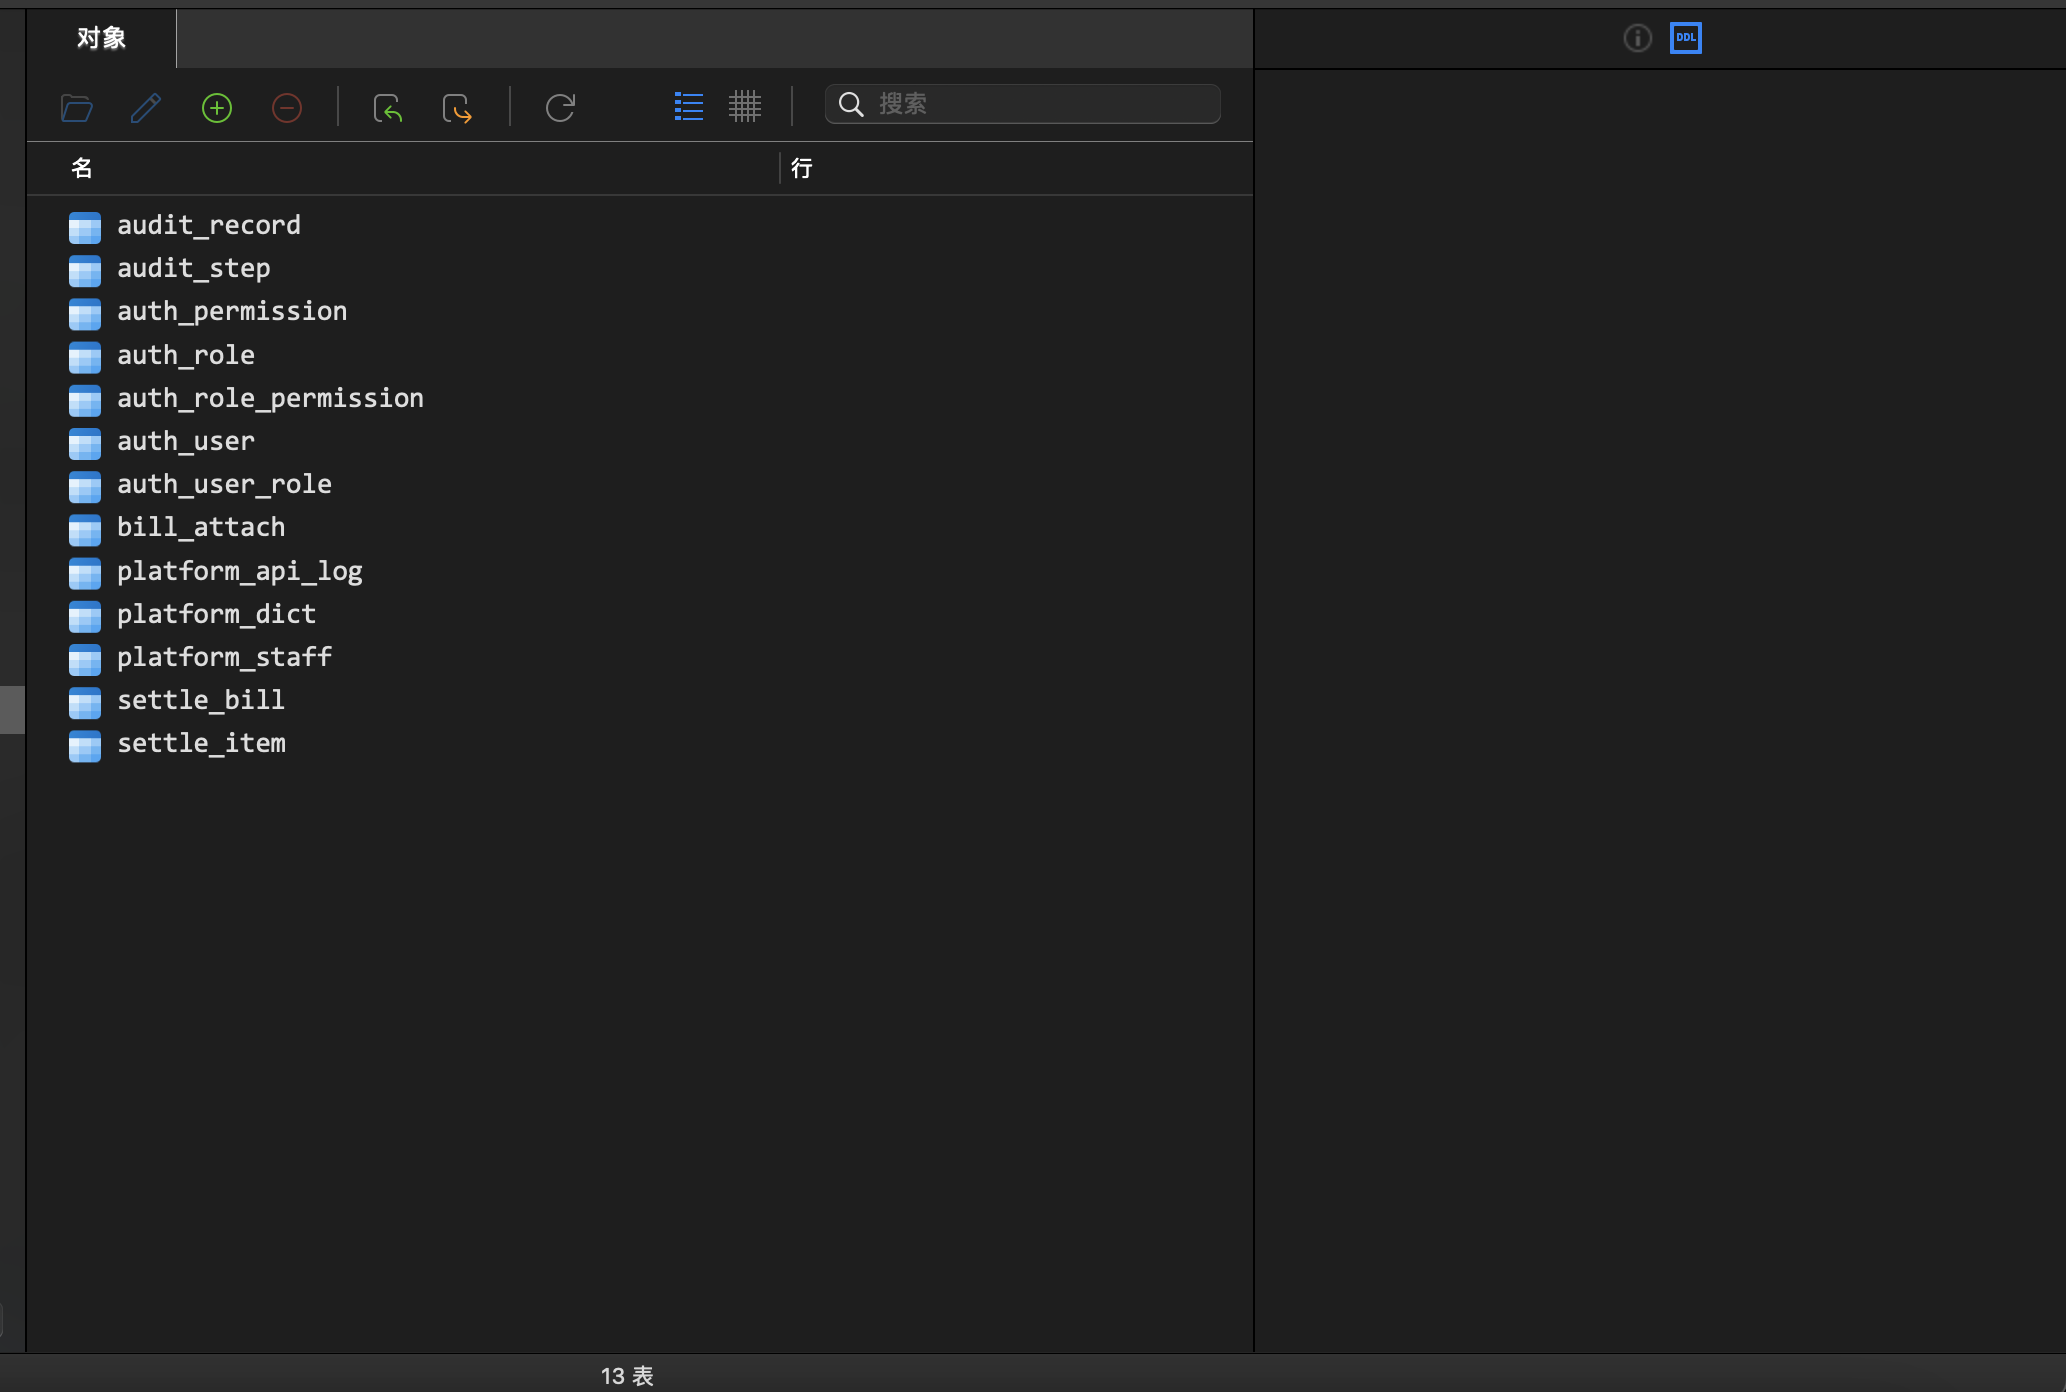2066x1392 pixels.
Task: Sort tables by the 行 column header
Action: [x=800, y=168]
